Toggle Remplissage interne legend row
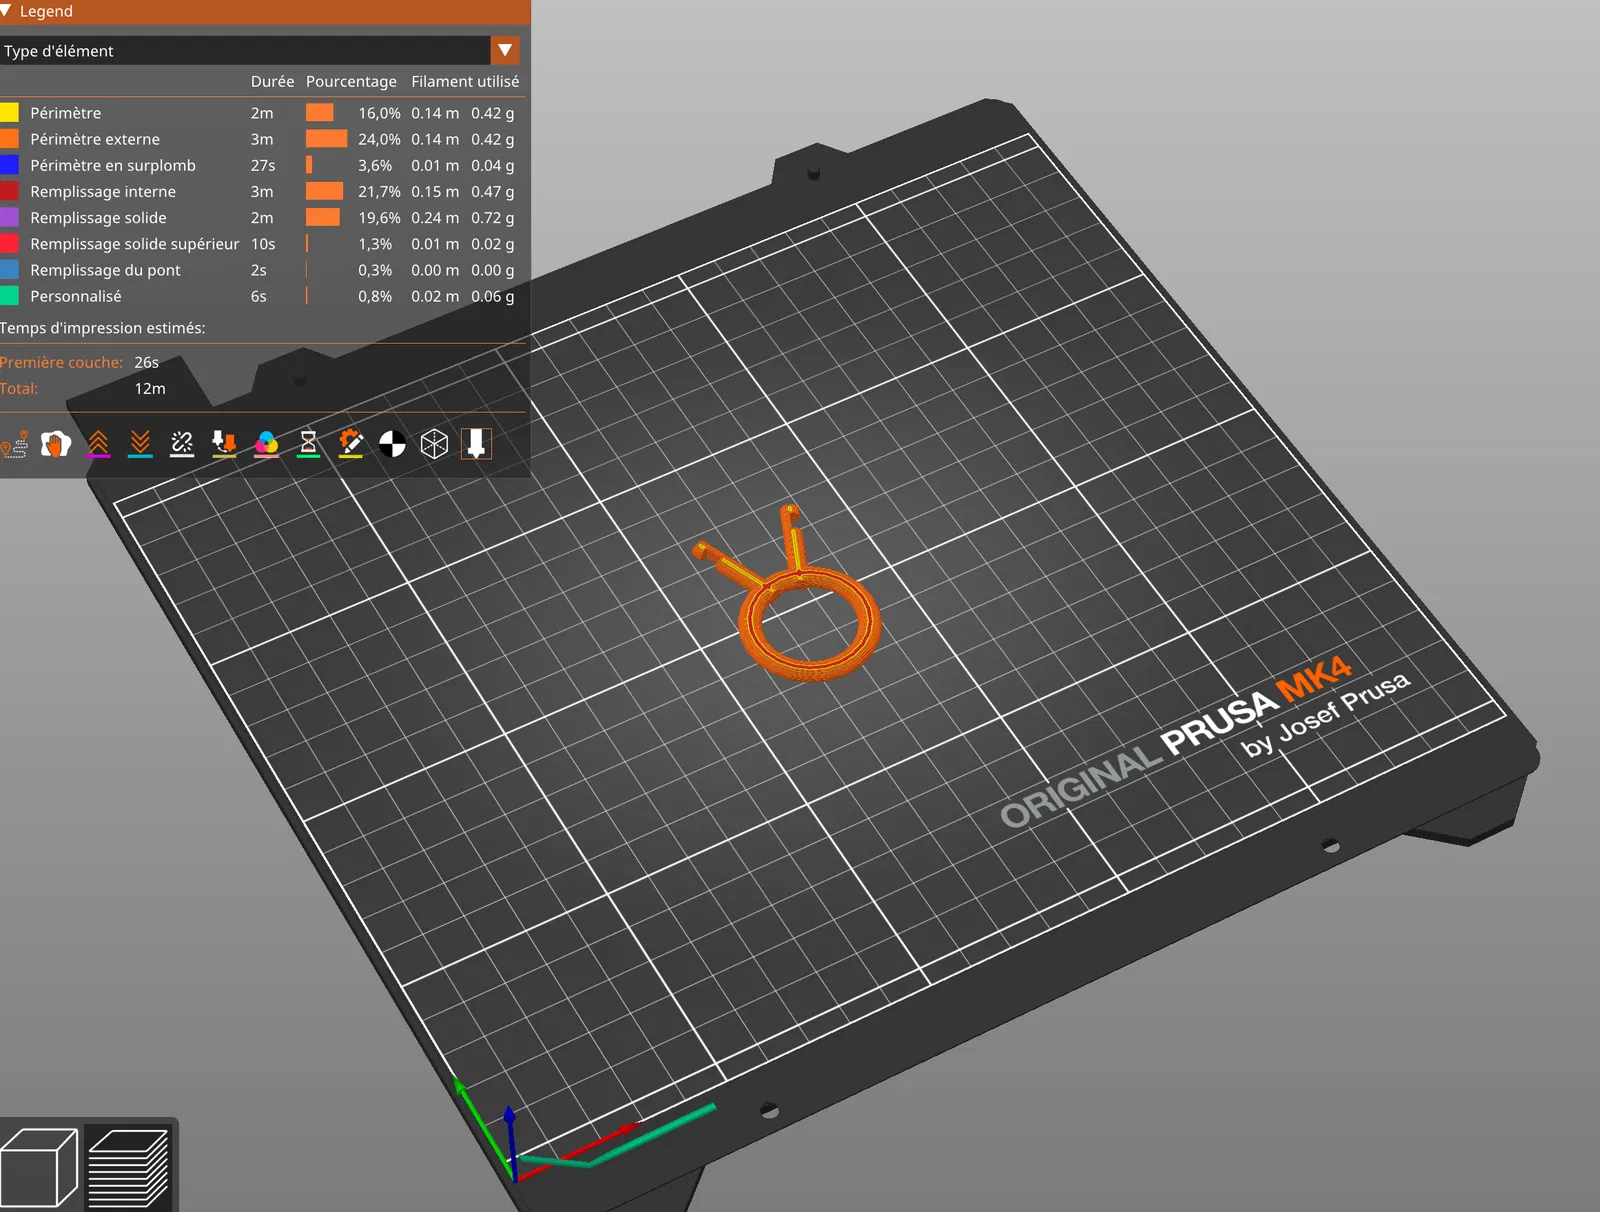This screenshot has width=1600, height=1212. 258,191
